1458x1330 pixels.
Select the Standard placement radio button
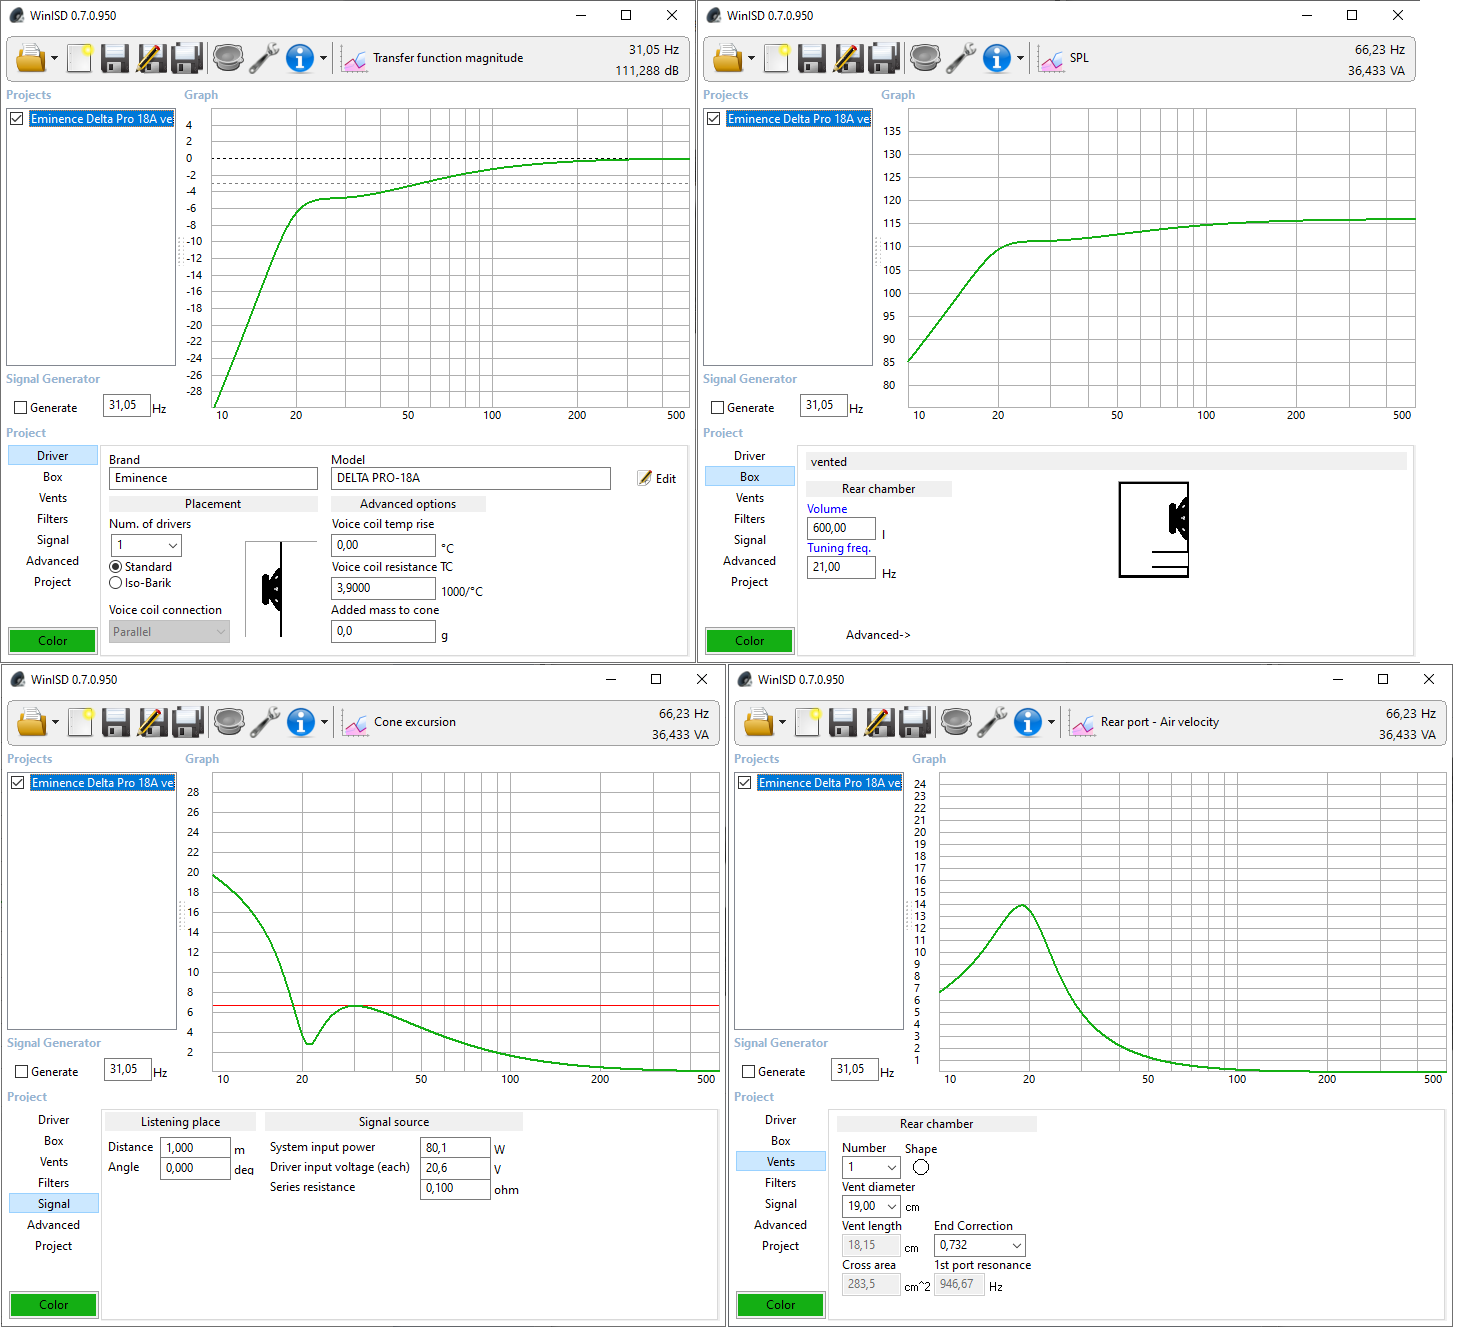[x=116, y=567]
